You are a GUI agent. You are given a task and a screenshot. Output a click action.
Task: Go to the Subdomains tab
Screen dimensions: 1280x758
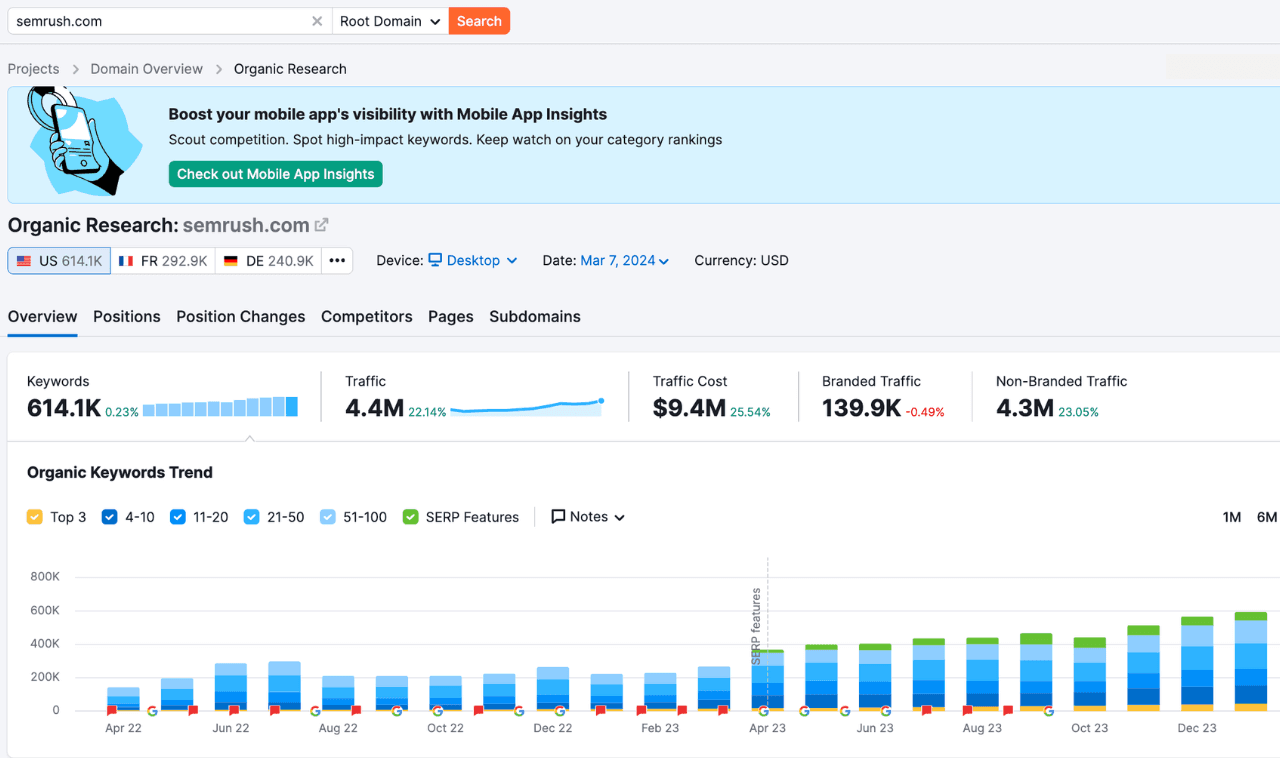click(535, 316)
